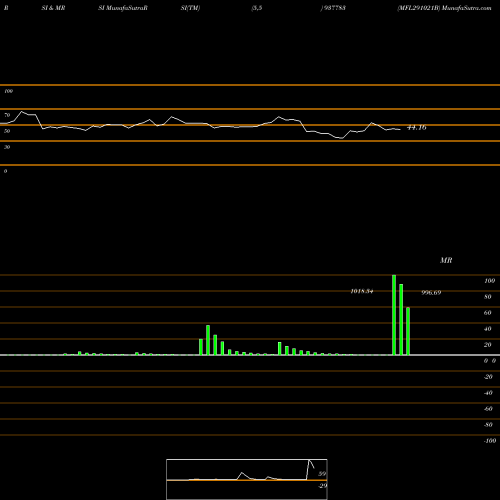Click the 'SI & MR' header text
The height and width of the screenshot is (500, 500).
[x=53, y=8]
